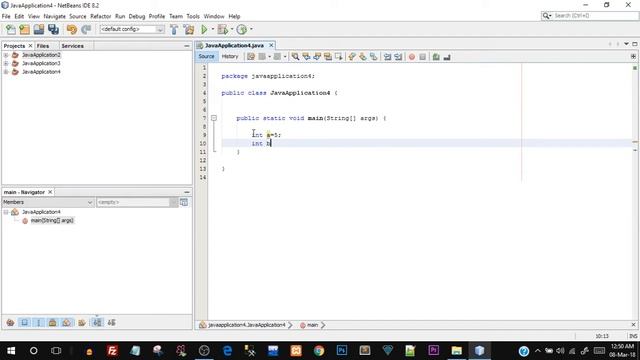Click Shift Line Left icon
This screenshot has width=640, height=360.
coord(387,57)
